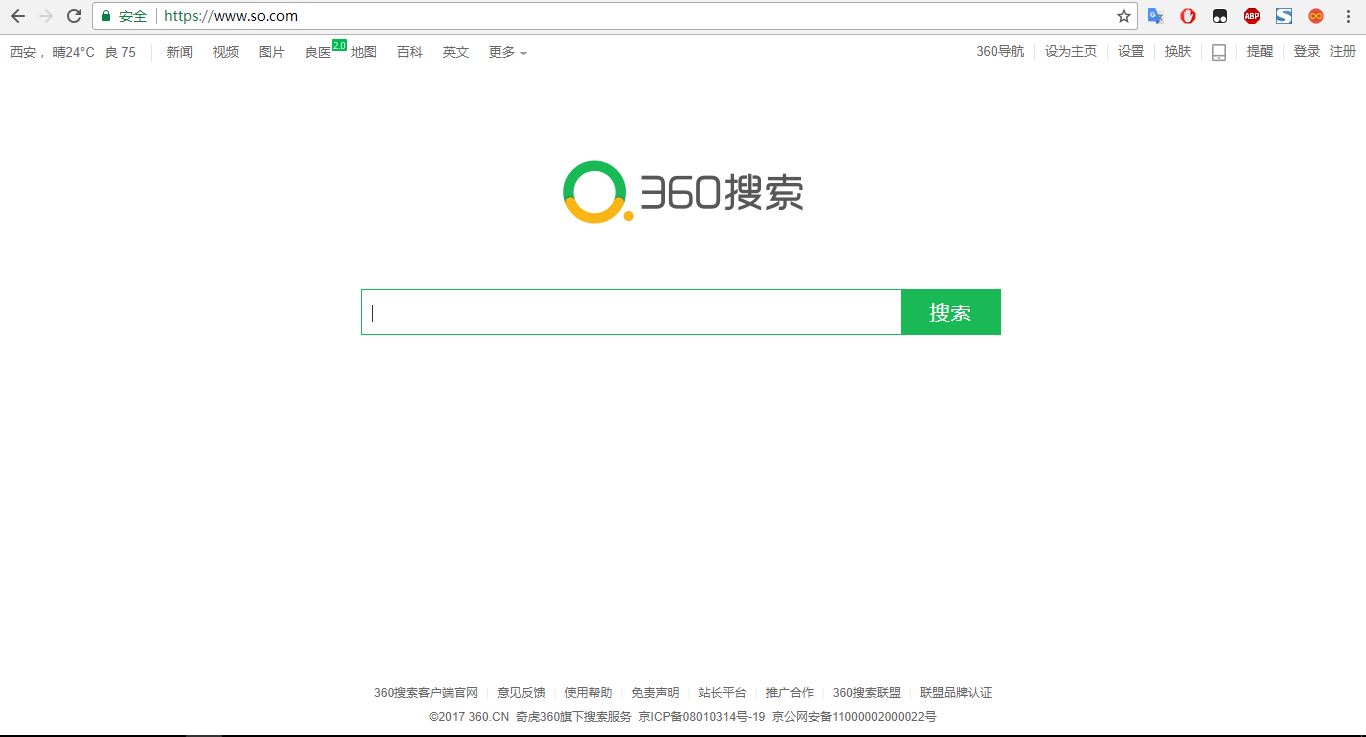
Task: Bookmark this page with the star icon
Action: [x=1124, y=16]
